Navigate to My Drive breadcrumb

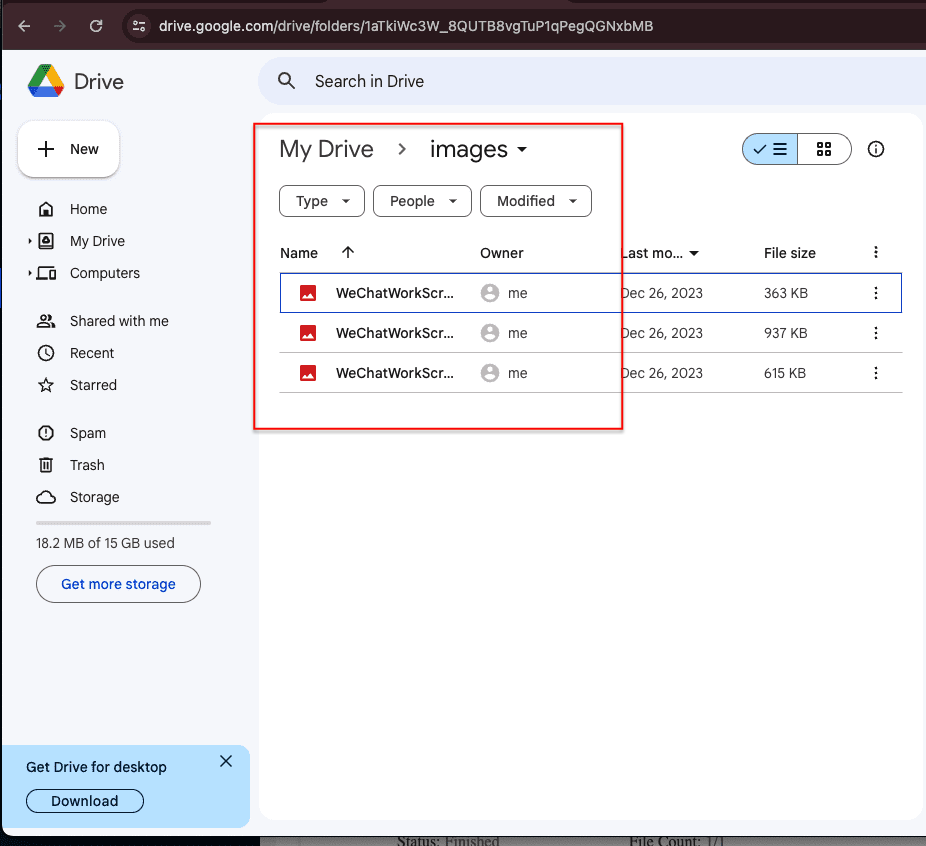click(327, 149)
